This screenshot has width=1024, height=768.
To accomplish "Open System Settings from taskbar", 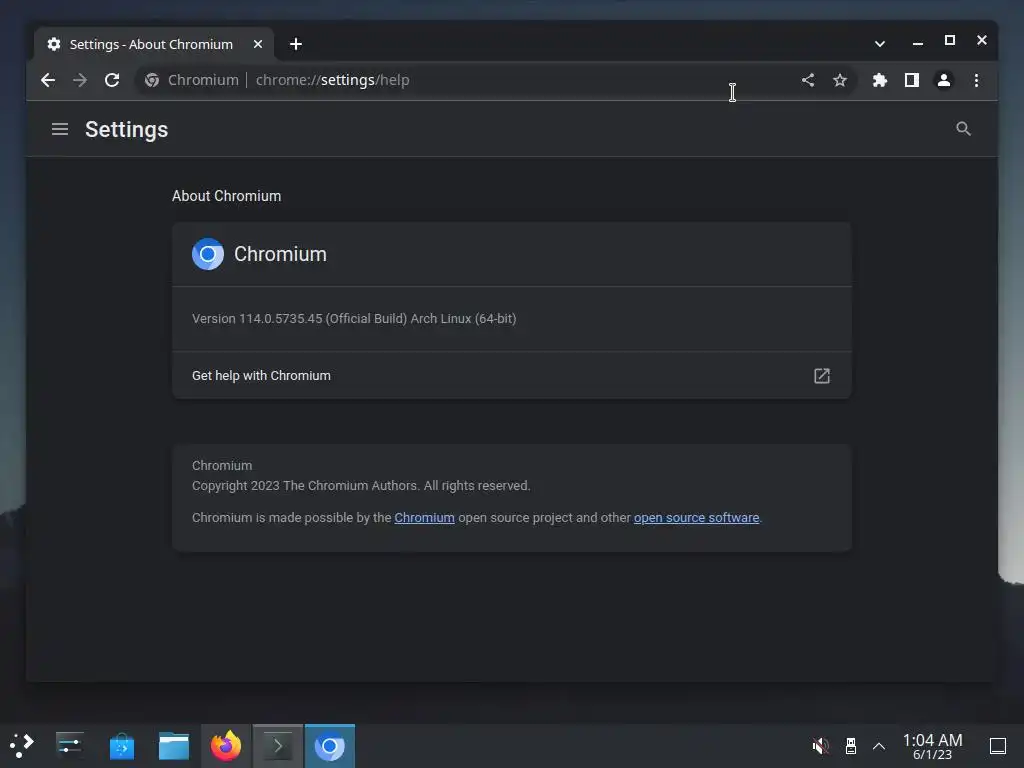I will point(69,745).
